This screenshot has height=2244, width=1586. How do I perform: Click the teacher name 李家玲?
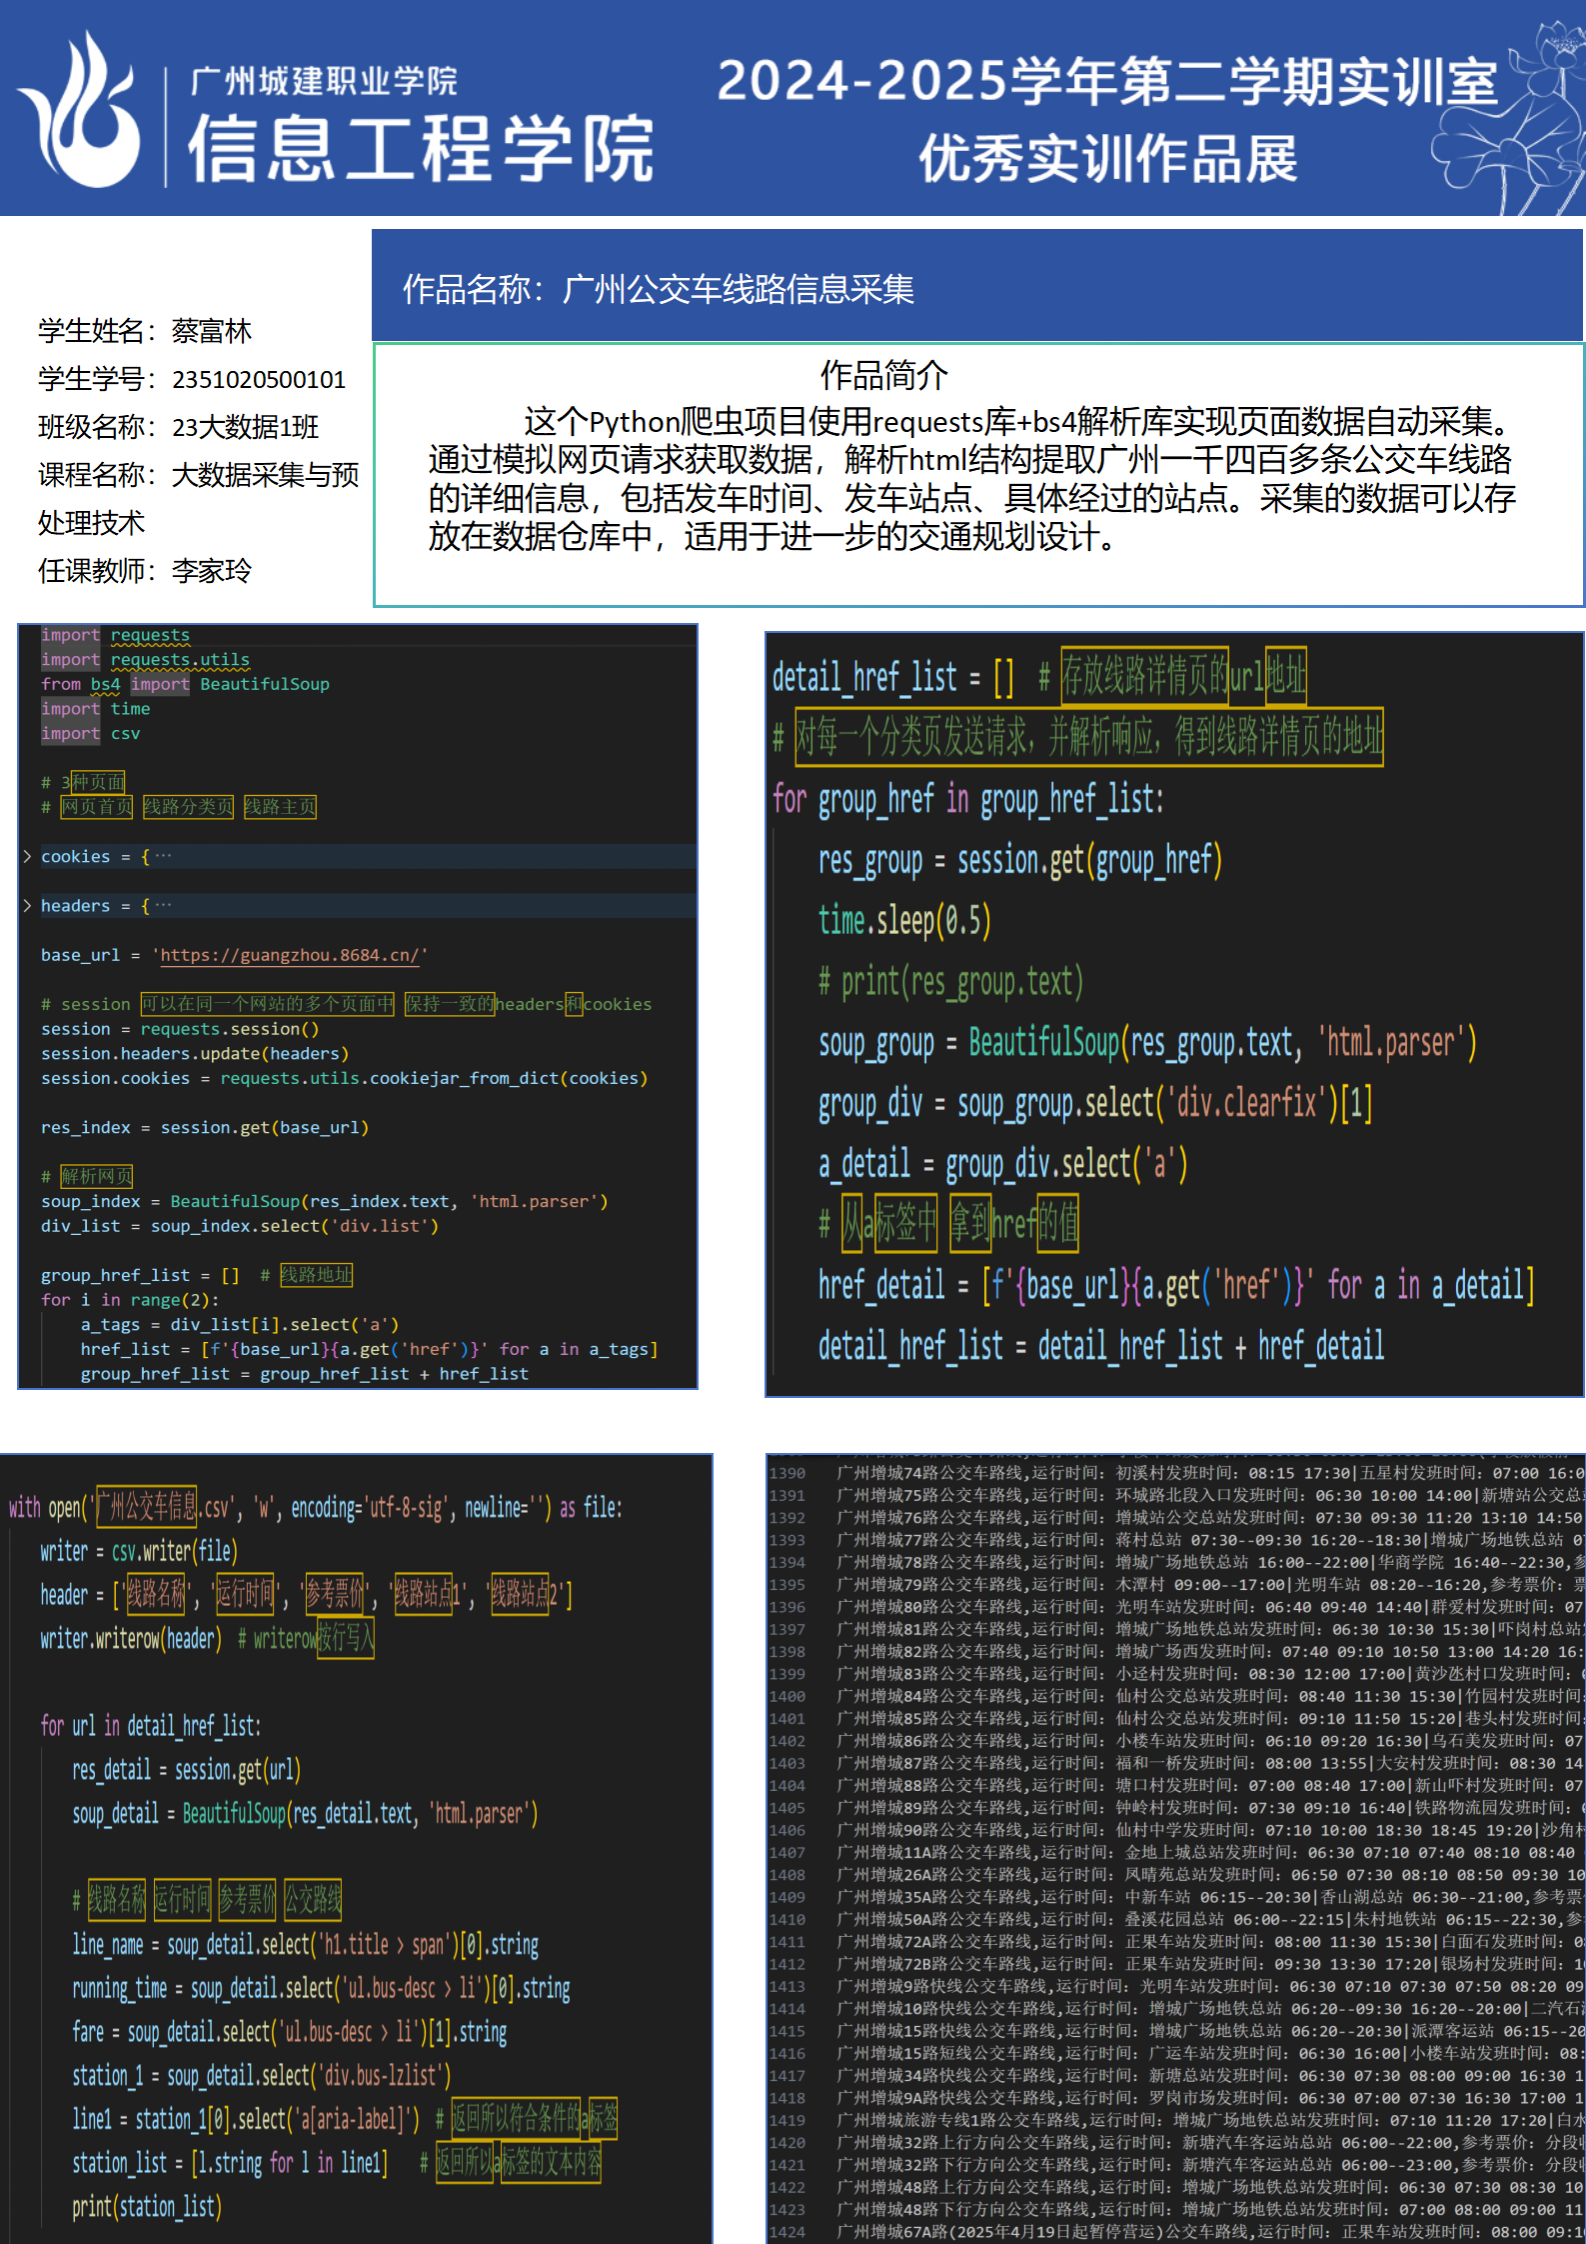click(x=211, y=571)
